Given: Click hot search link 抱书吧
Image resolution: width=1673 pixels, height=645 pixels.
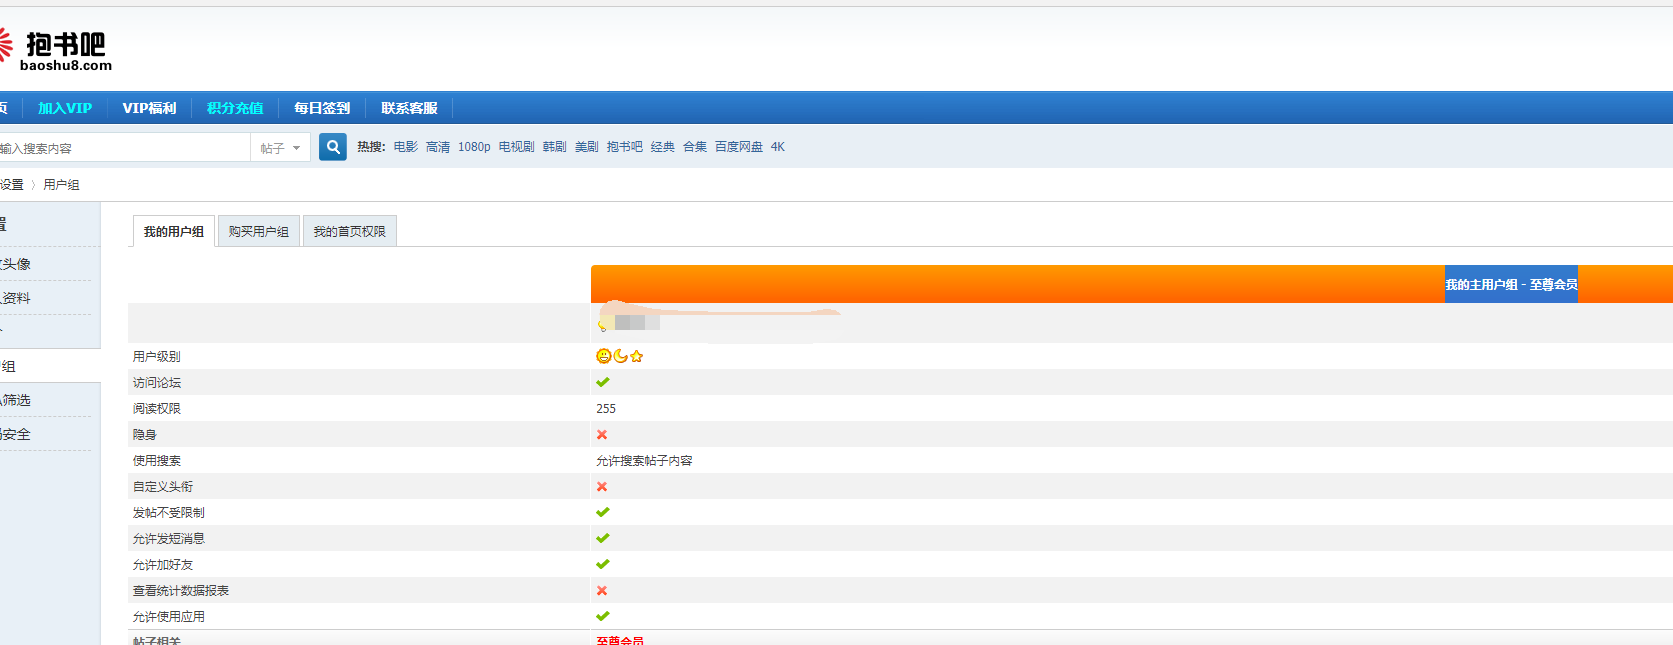Looking at the screenshot, I should pos(625,147).
